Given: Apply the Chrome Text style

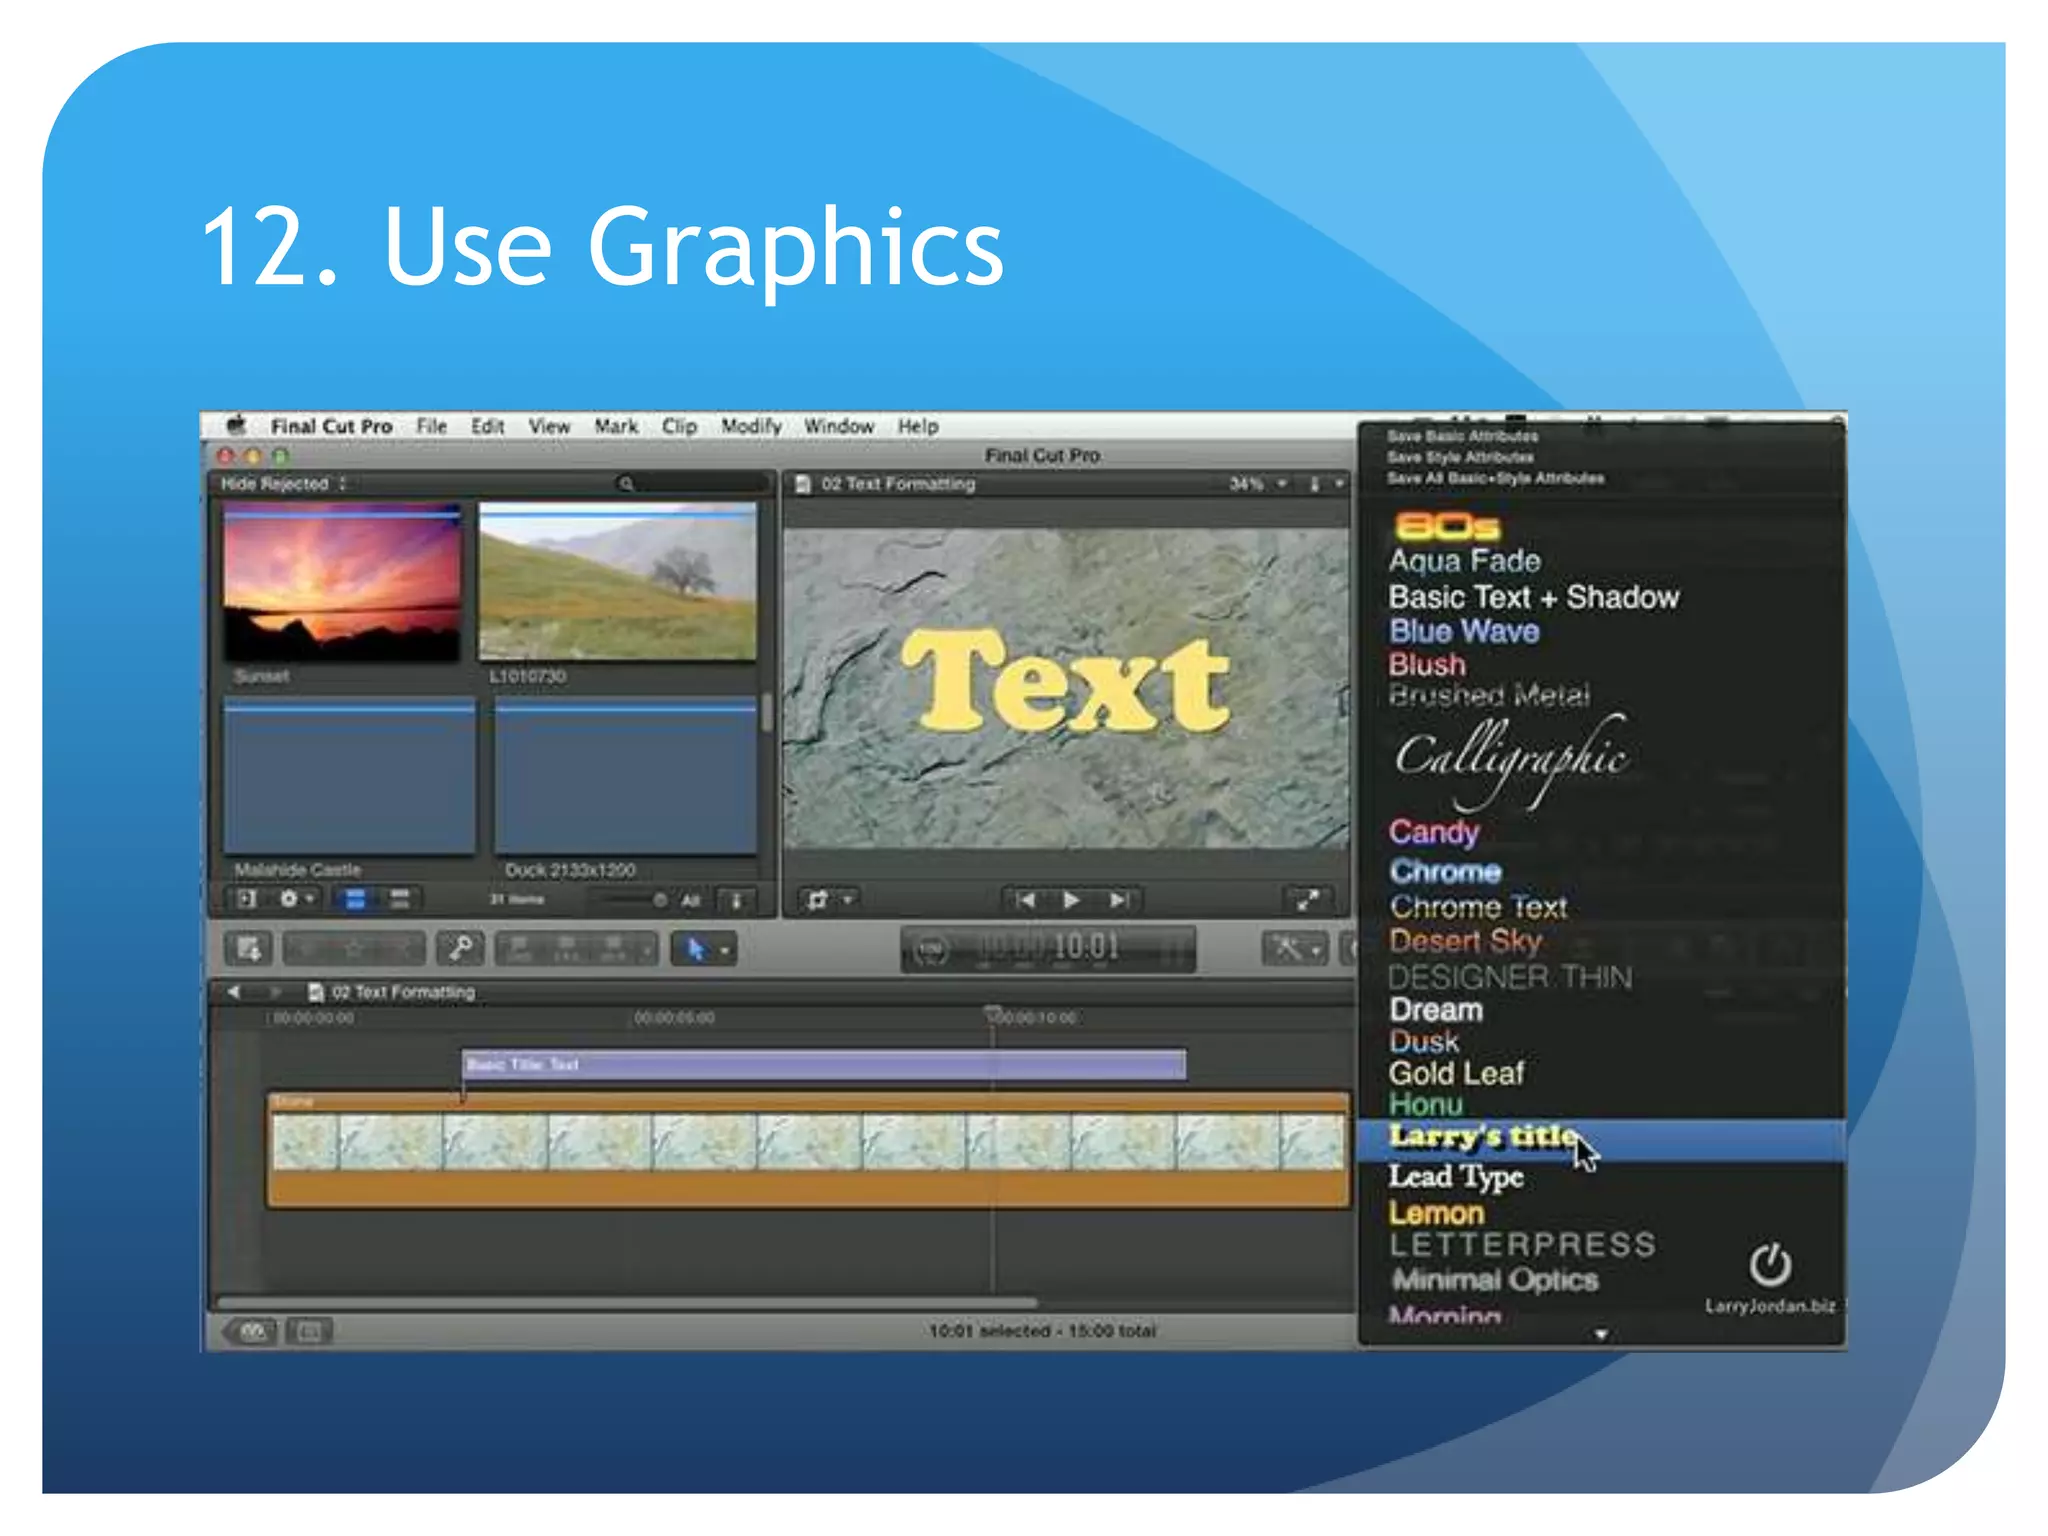Looking at the screenshot, I should point(1479,907).
